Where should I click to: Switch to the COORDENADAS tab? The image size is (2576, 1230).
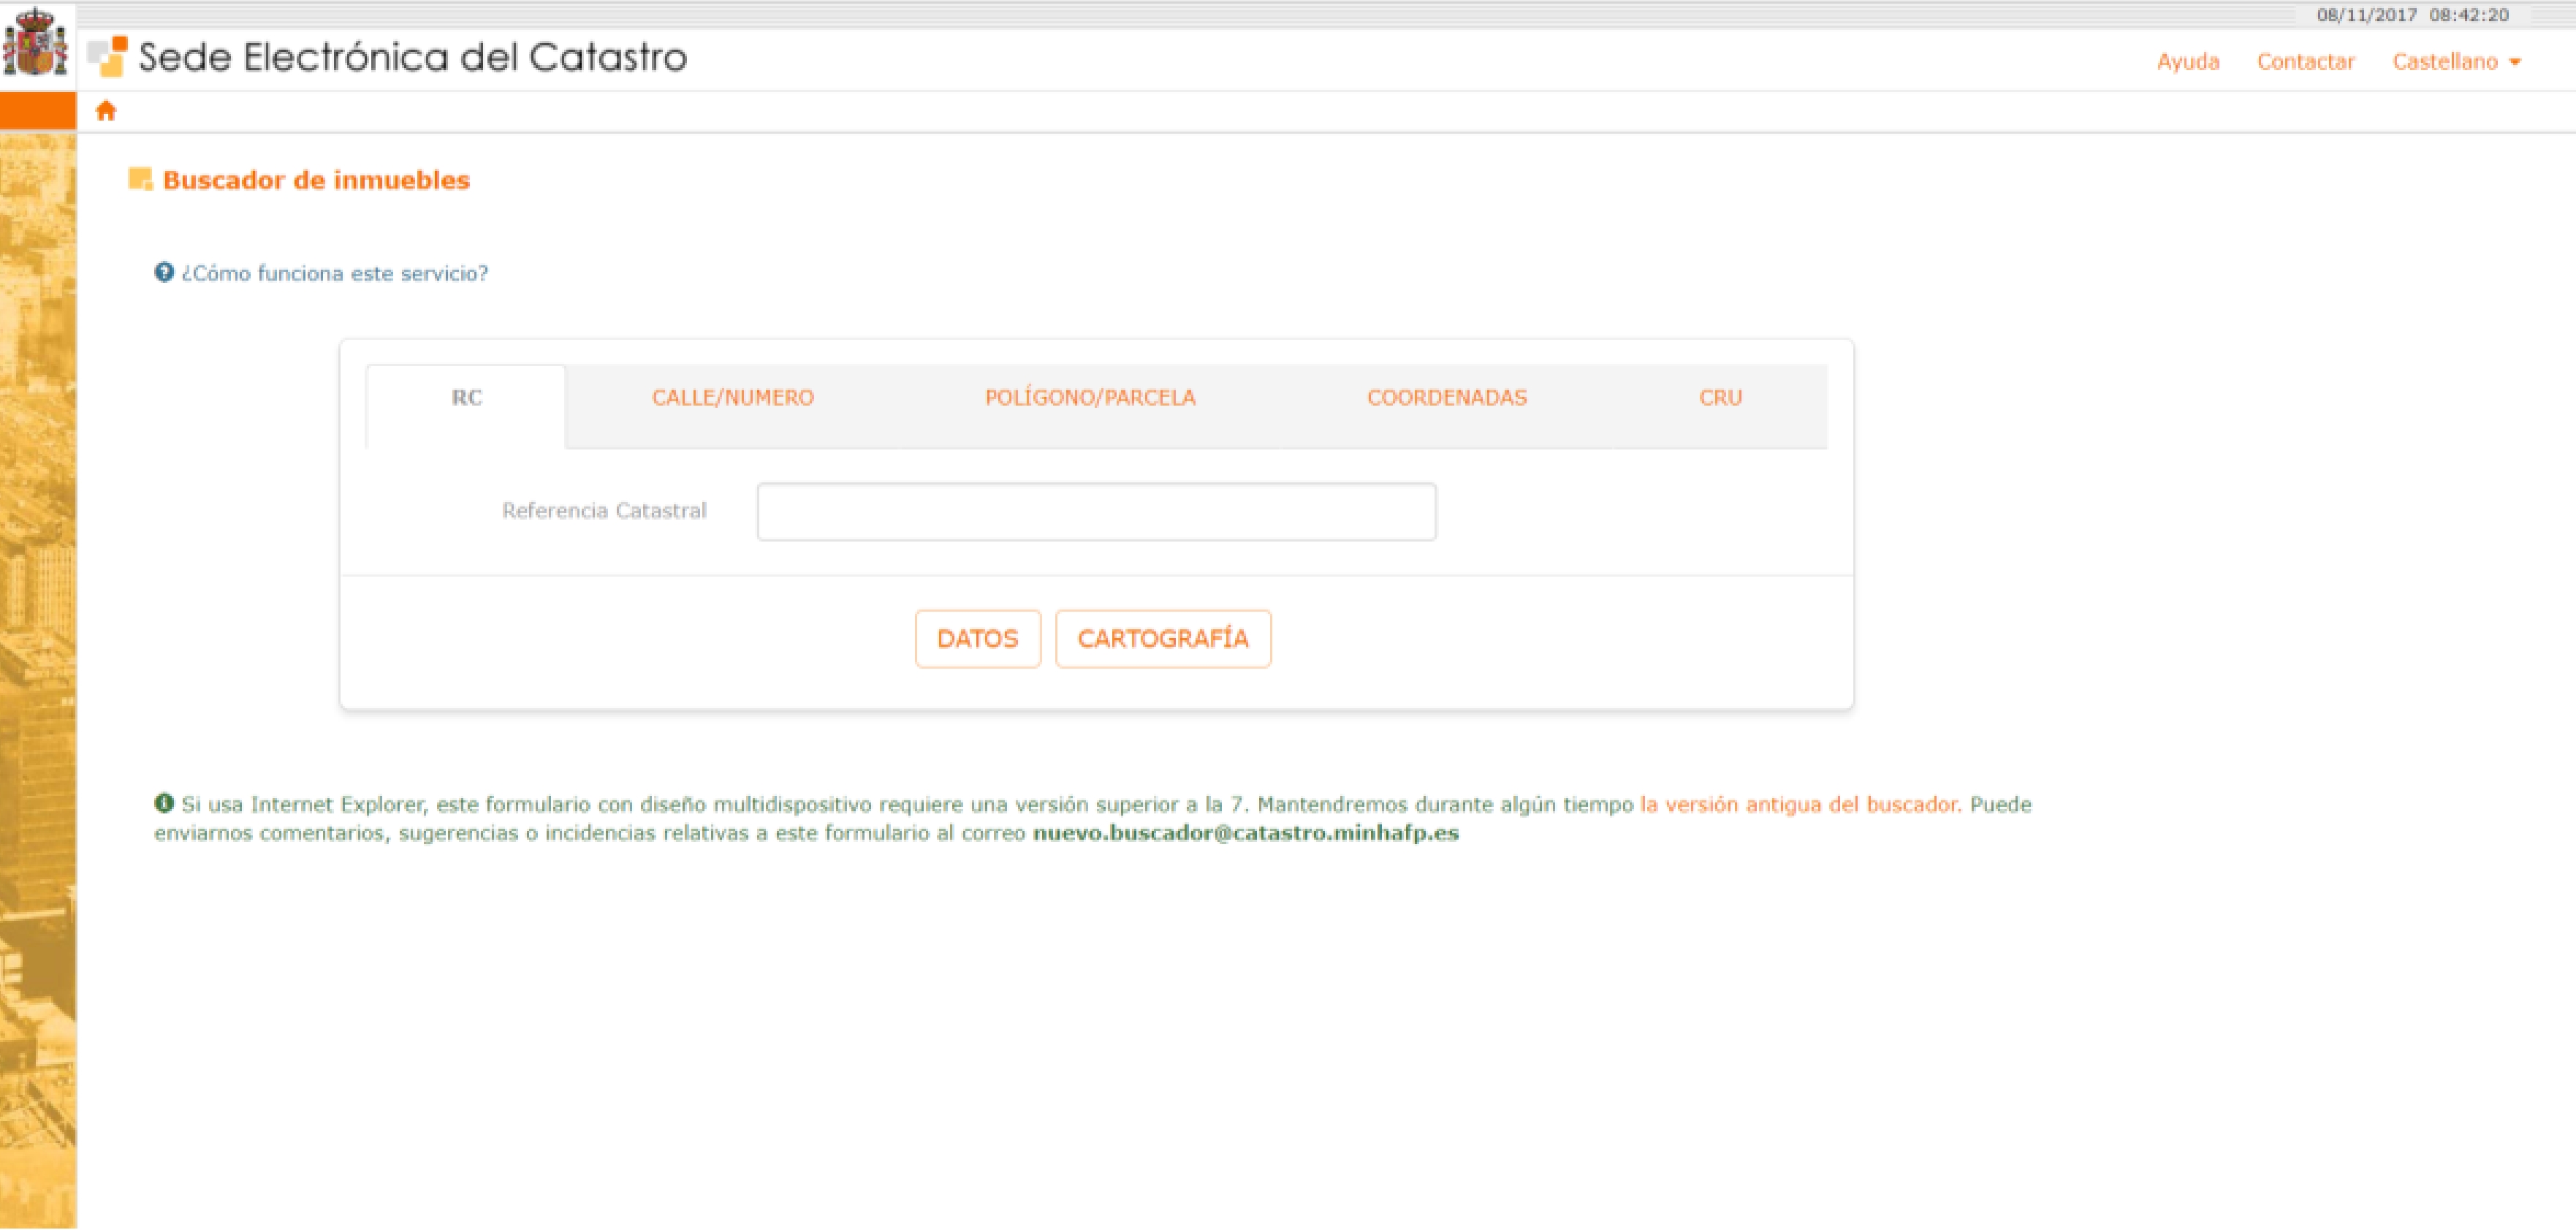click(x=1447, y=398)
